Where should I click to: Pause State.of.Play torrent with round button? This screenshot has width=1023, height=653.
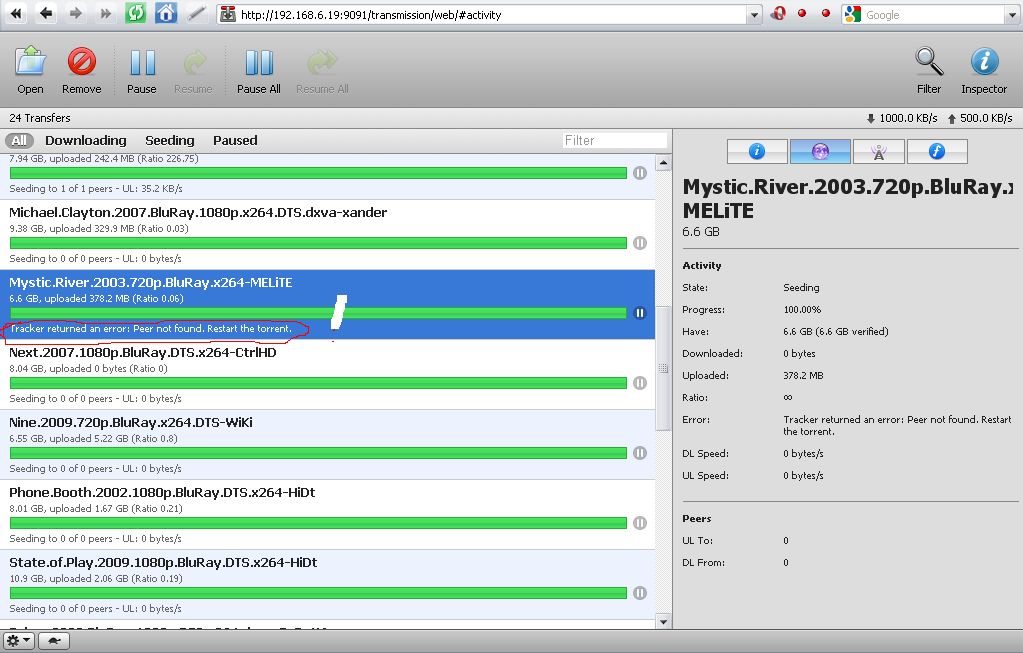pyautogui.click(x=640, y=592)
